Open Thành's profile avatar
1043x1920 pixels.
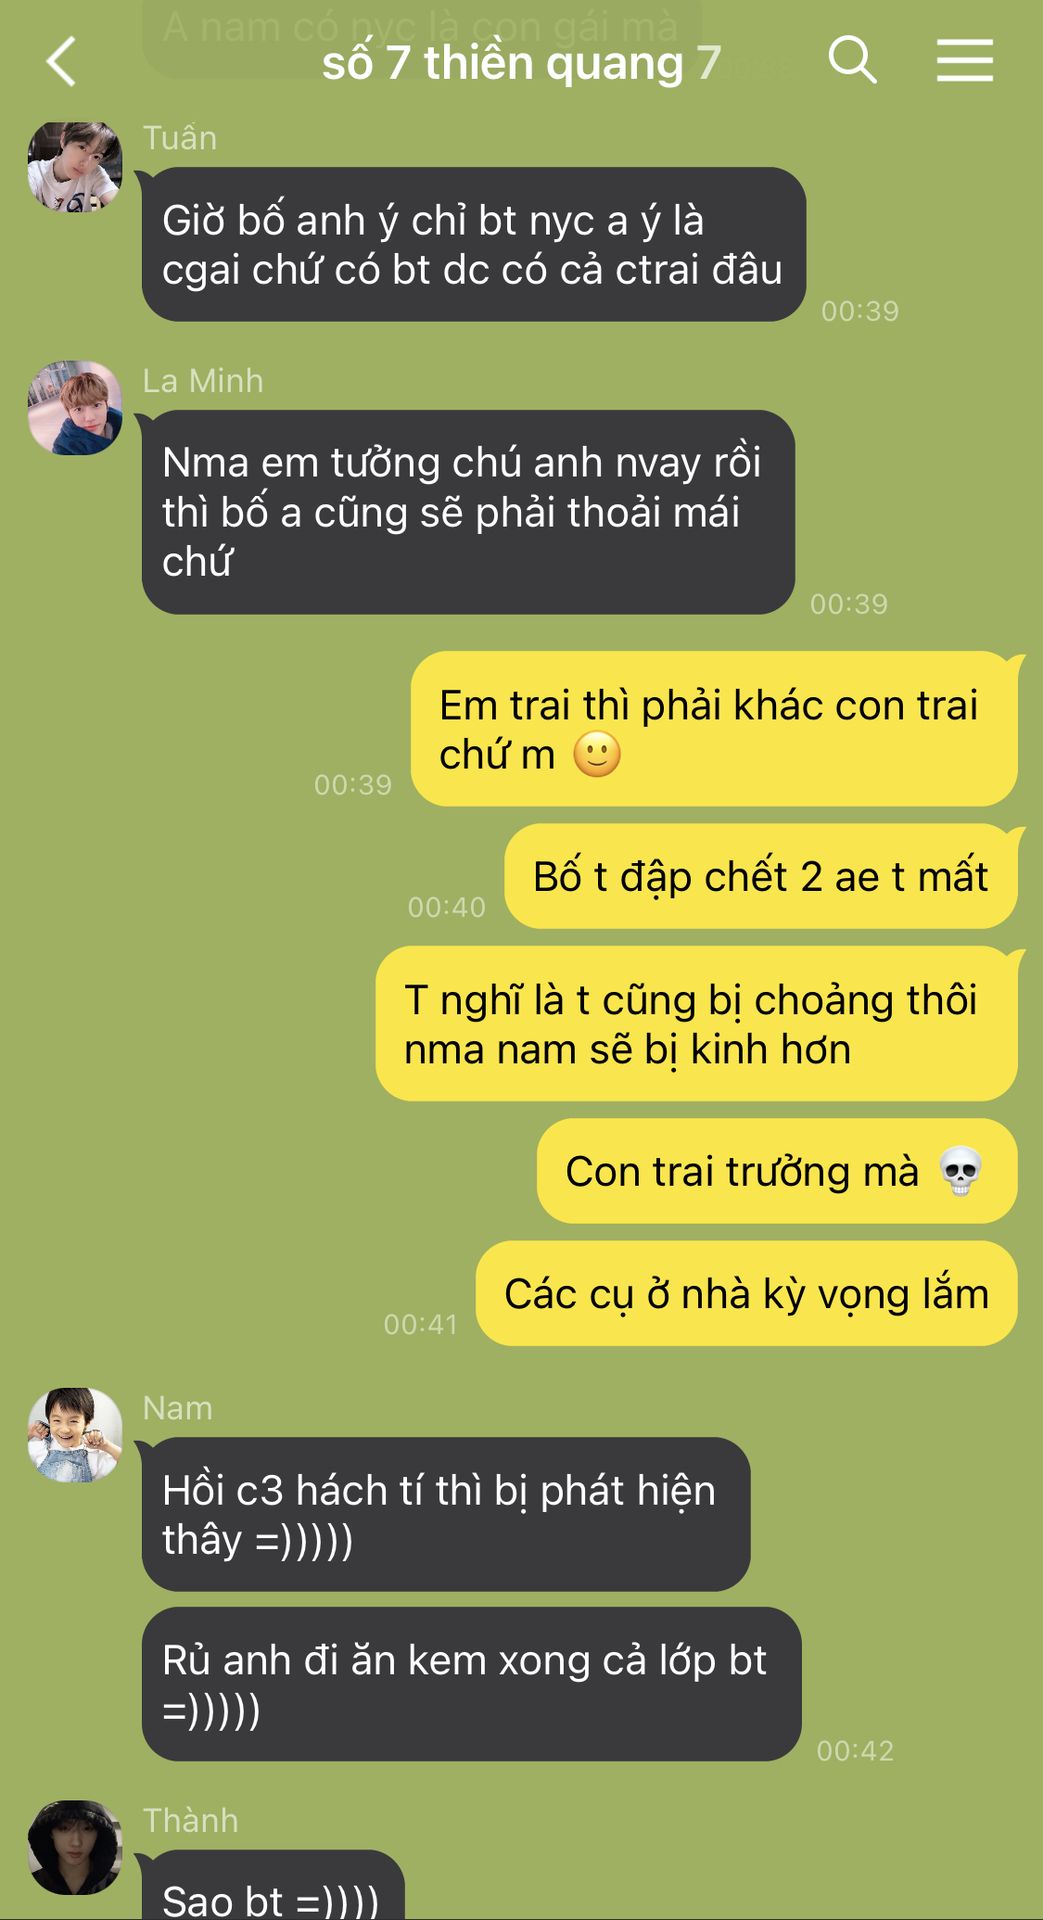click(75, 1847)
